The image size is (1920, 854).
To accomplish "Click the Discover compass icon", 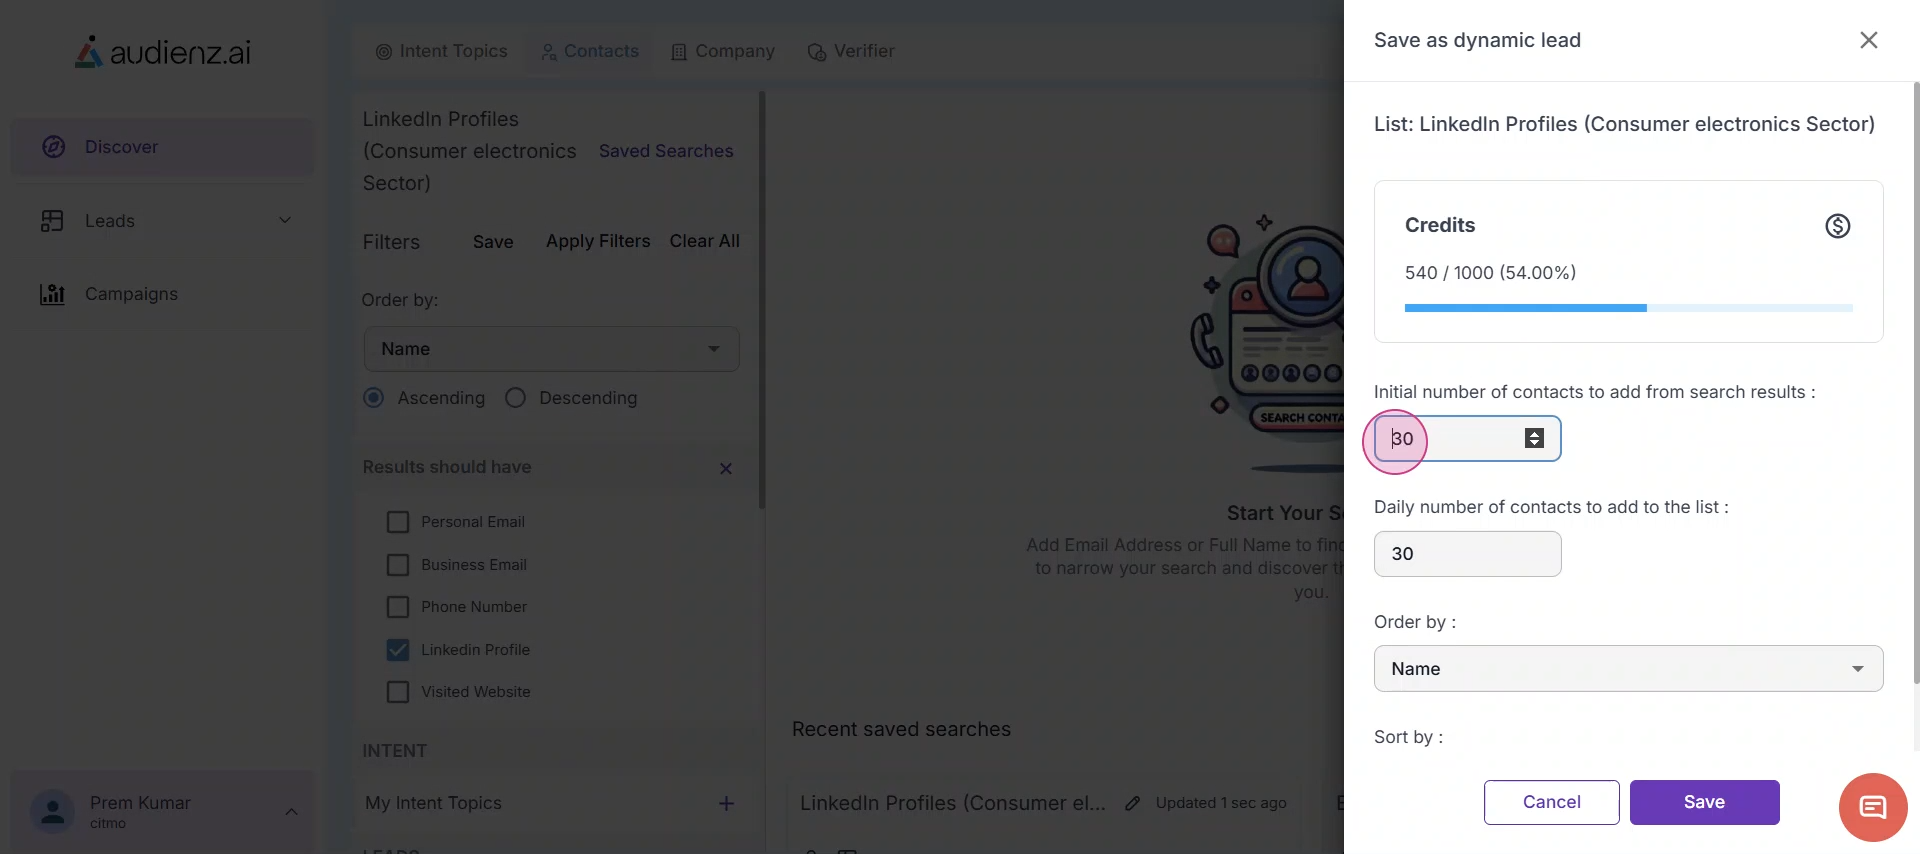I will [54, 147].
